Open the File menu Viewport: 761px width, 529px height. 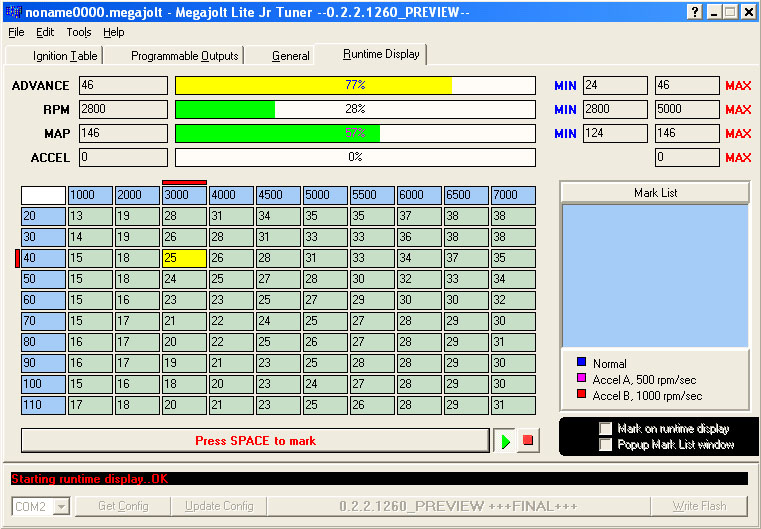16,33
